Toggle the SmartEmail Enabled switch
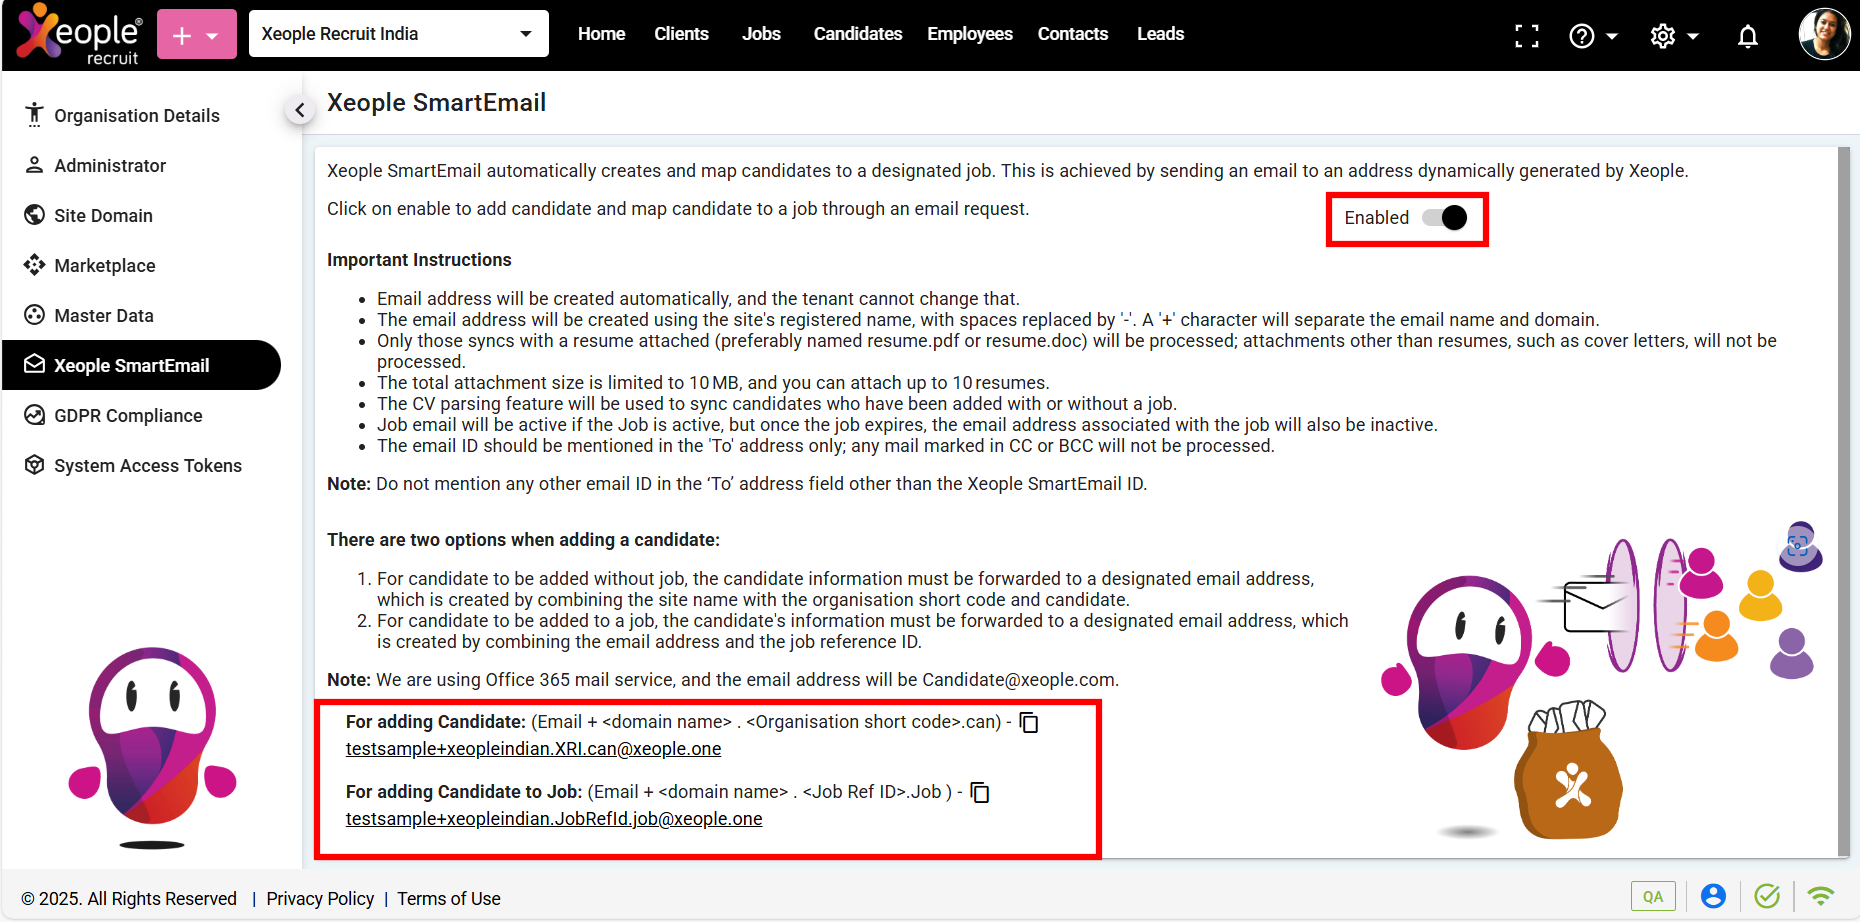Image resolution: width=1860 pixels, height=922 pixels. tap(1445, 218)
